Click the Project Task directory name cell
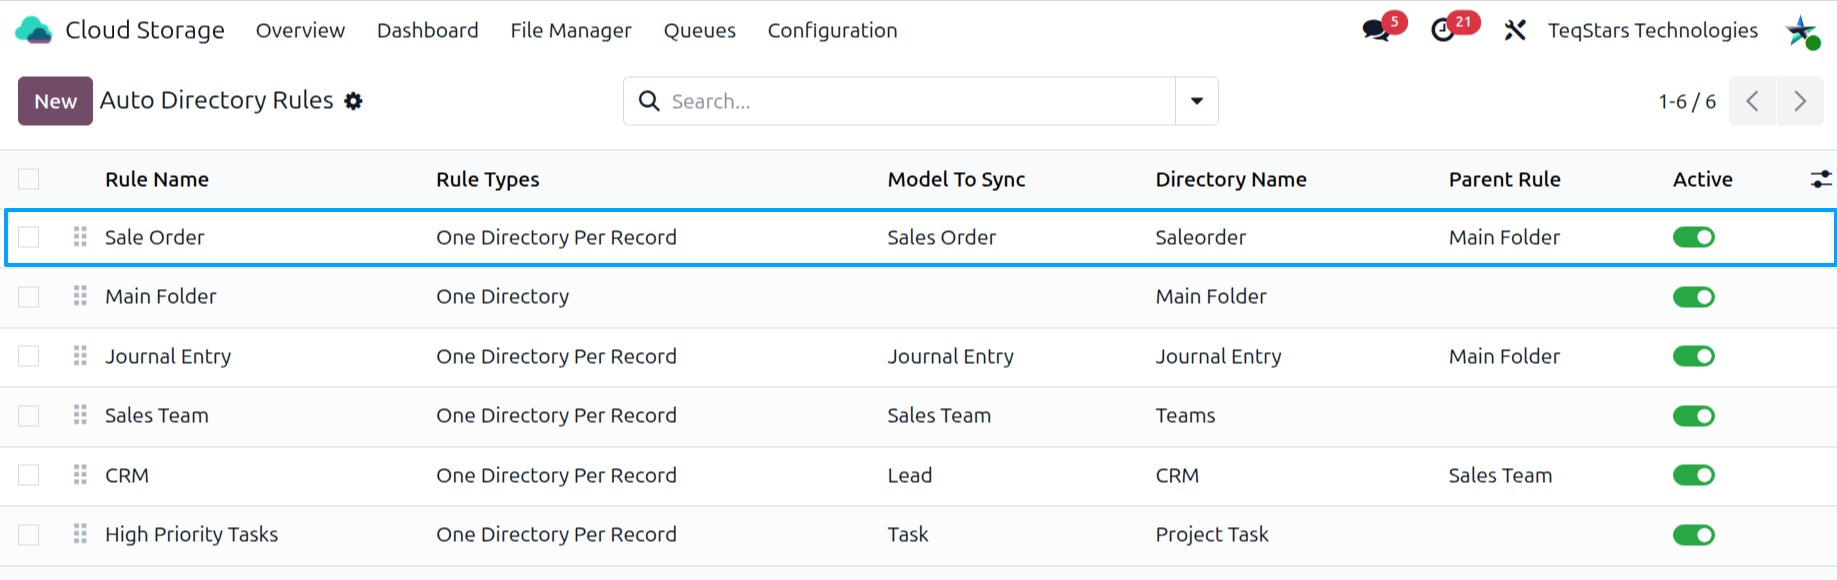This screenshot has width=1837, height=580. click(1212, 534)
